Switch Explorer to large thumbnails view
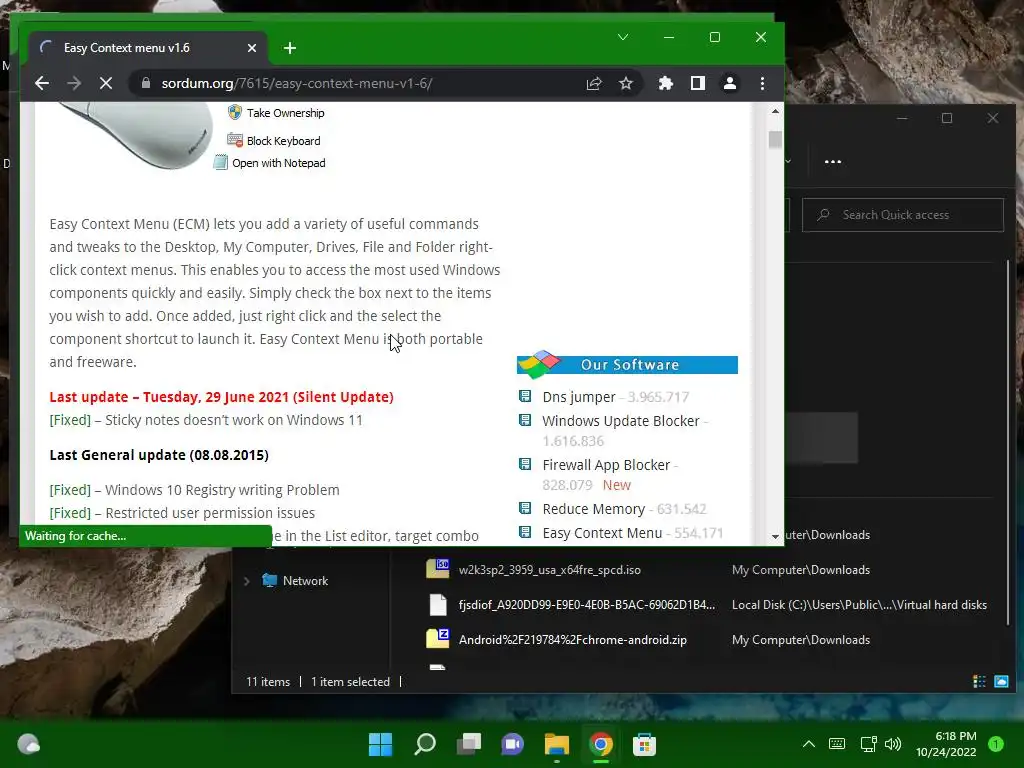1024x768 pixels. pos(1001,681)
